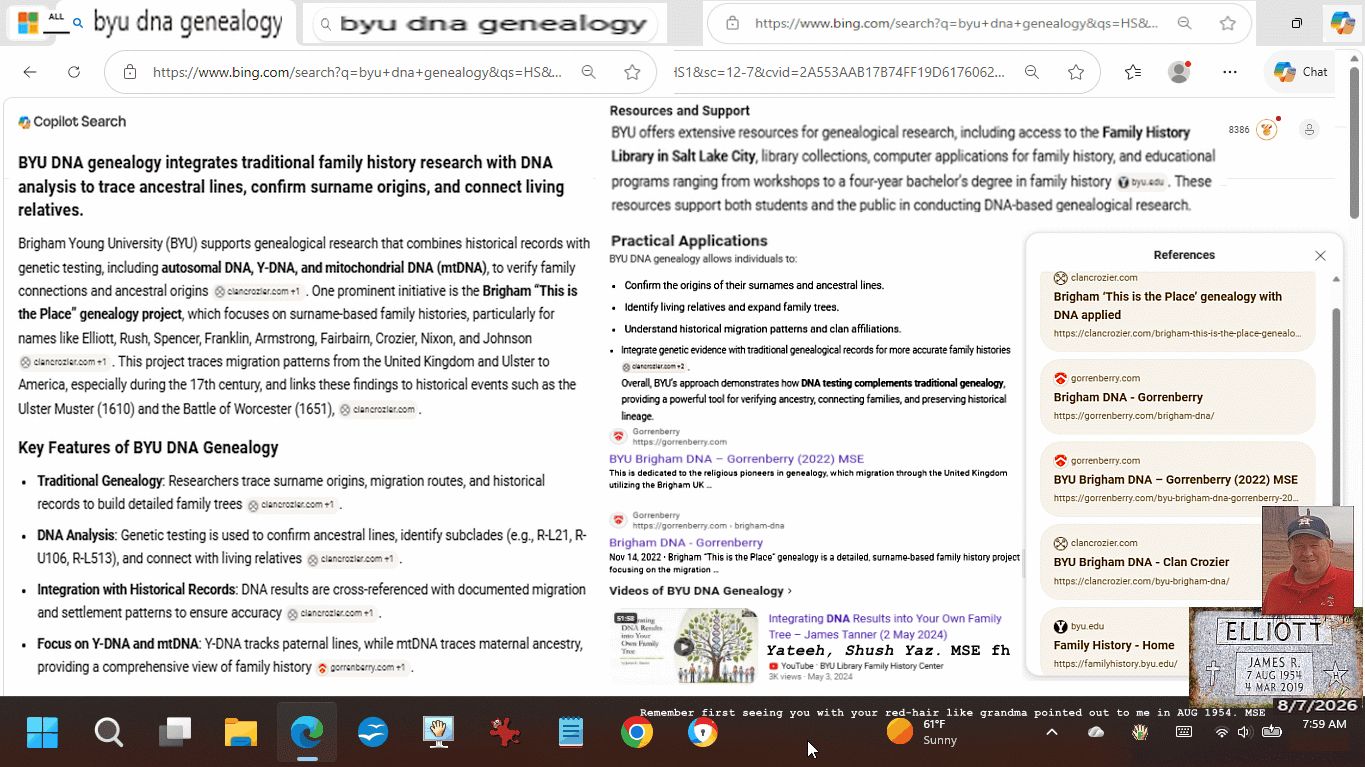Open the Copilot Chat button
Image resolution: width=1365 pixels, height=767 pixels.
[x=1300, y=72]
